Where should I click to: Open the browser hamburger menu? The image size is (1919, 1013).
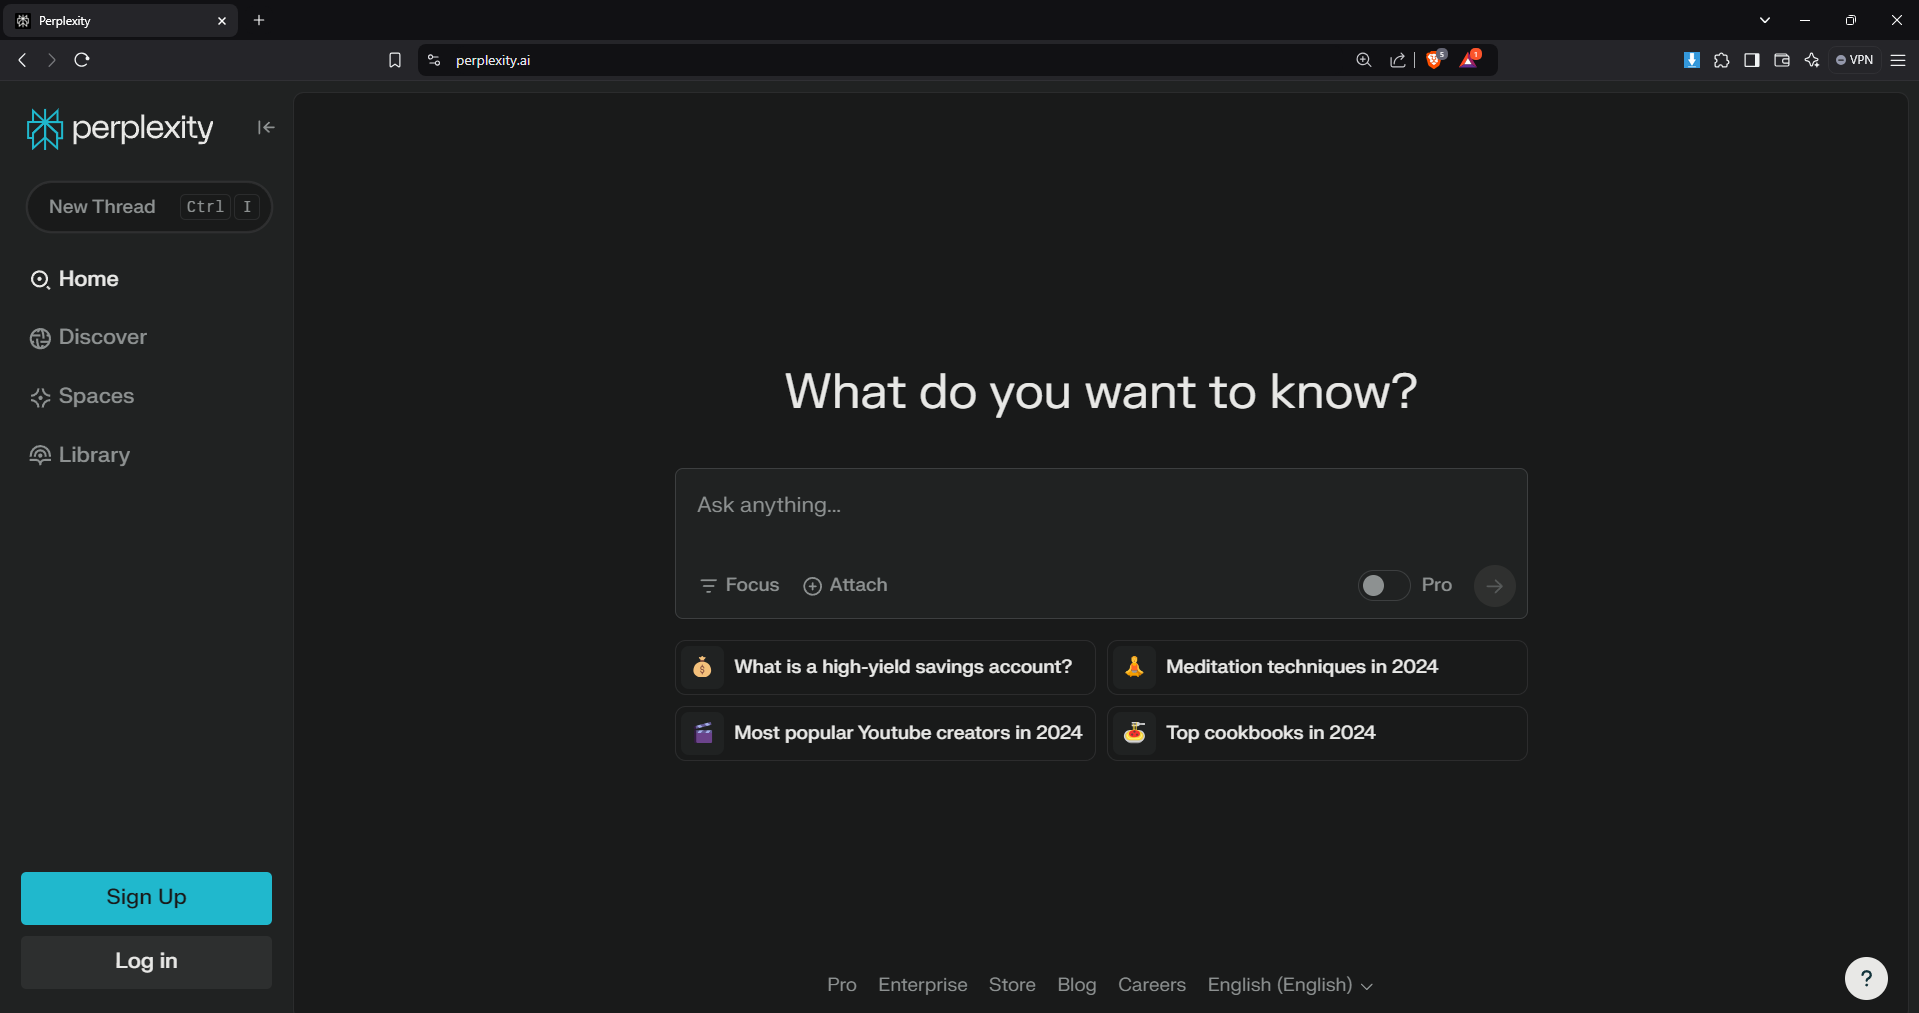coord(1898,60)
